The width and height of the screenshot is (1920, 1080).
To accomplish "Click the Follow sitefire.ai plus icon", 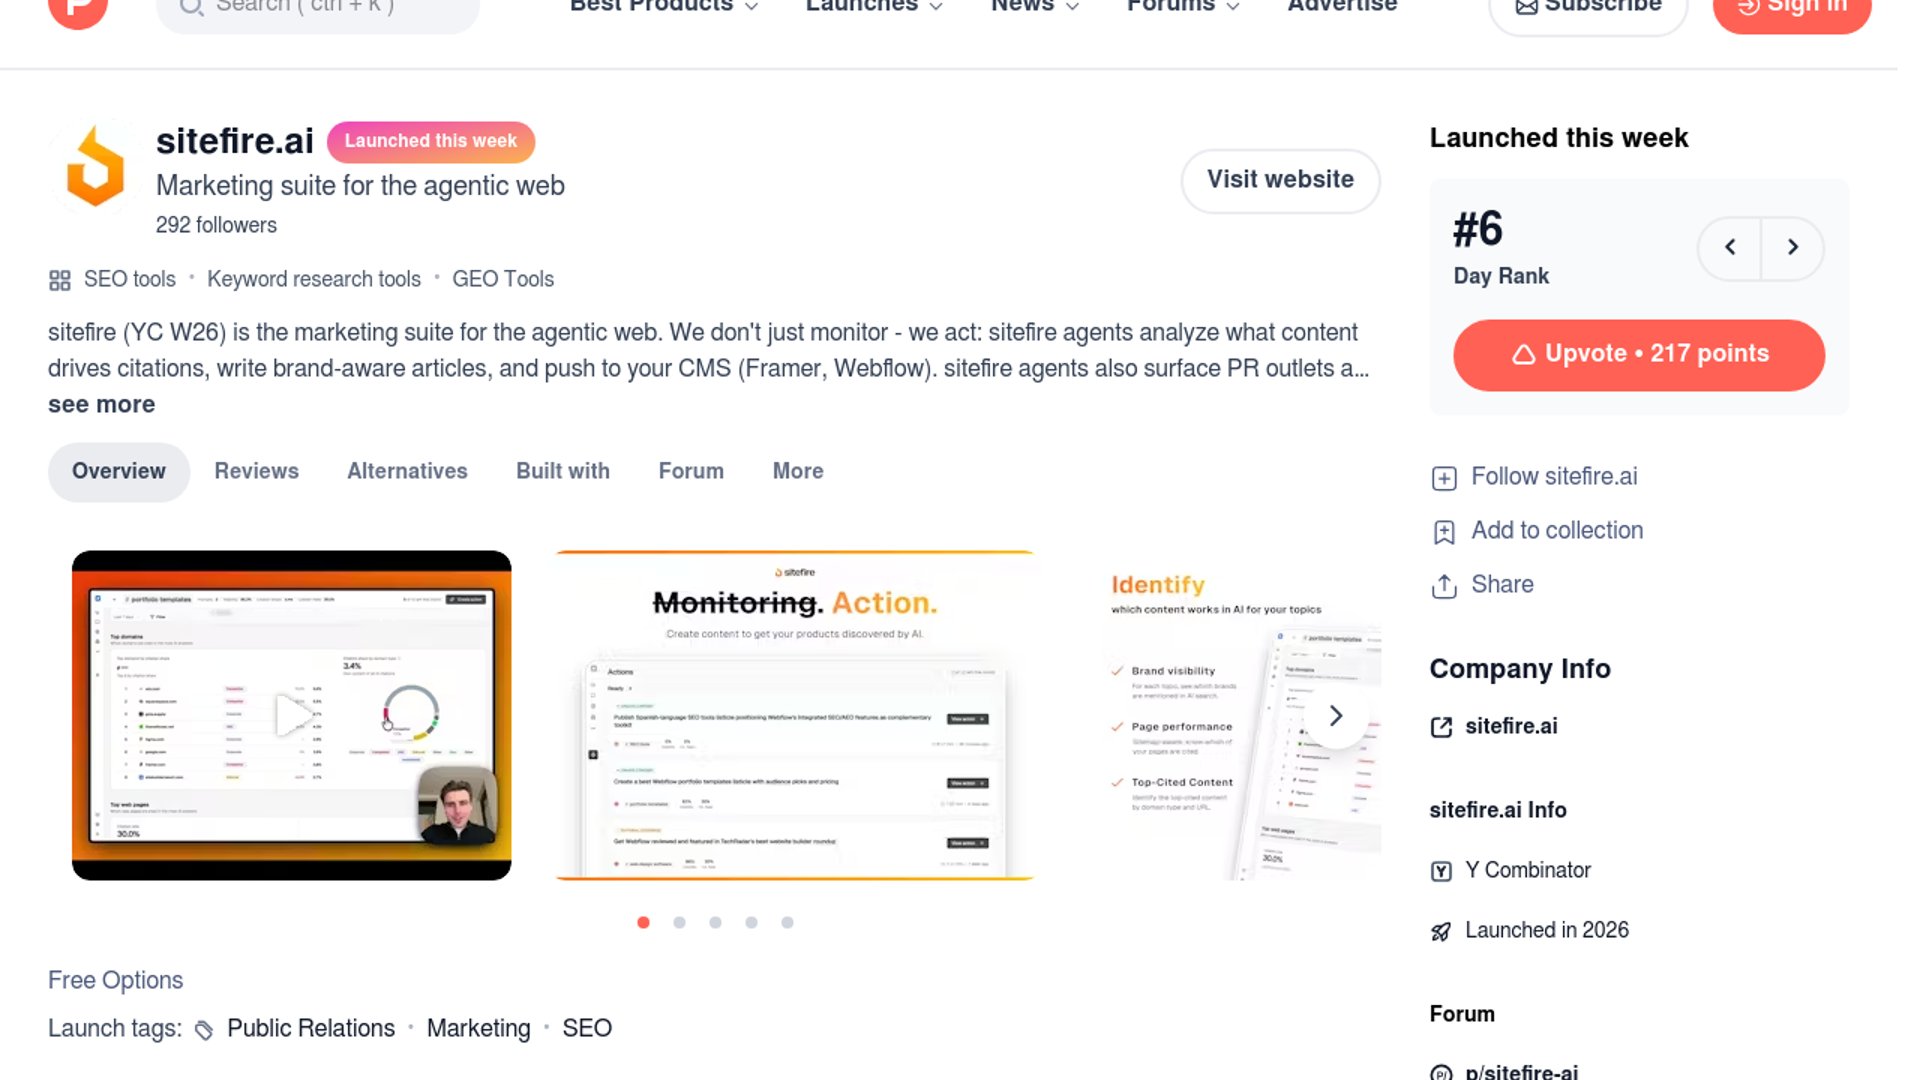I will coord(1444,478).
